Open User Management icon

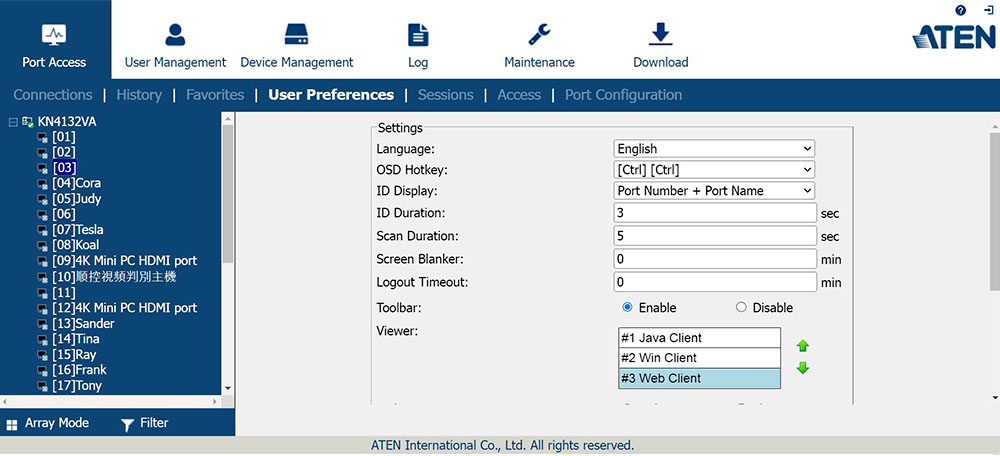[x=175, y=35]
